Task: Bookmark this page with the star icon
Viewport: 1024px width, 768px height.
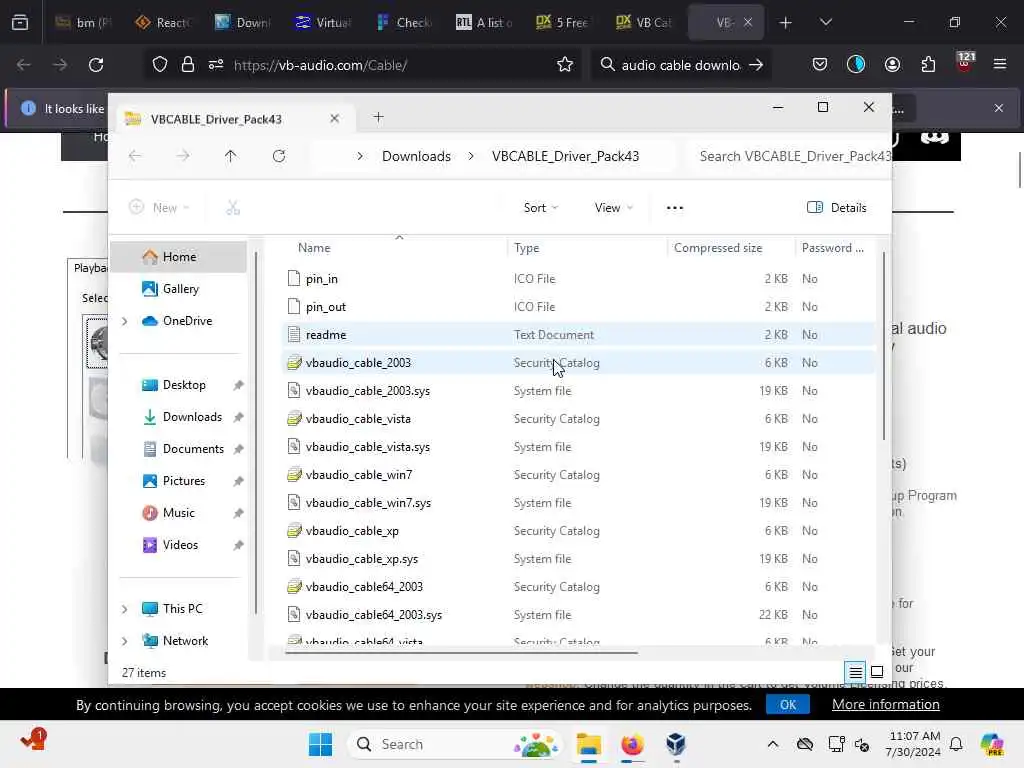Action: 565,65
